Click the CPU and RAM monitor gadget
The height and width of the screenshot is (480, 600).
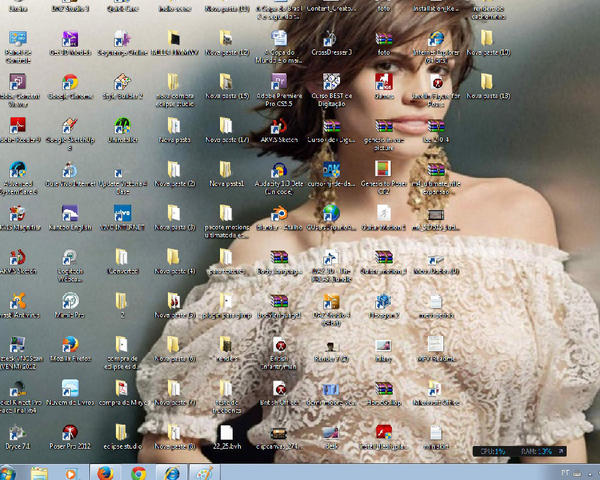tap(519, 451)
